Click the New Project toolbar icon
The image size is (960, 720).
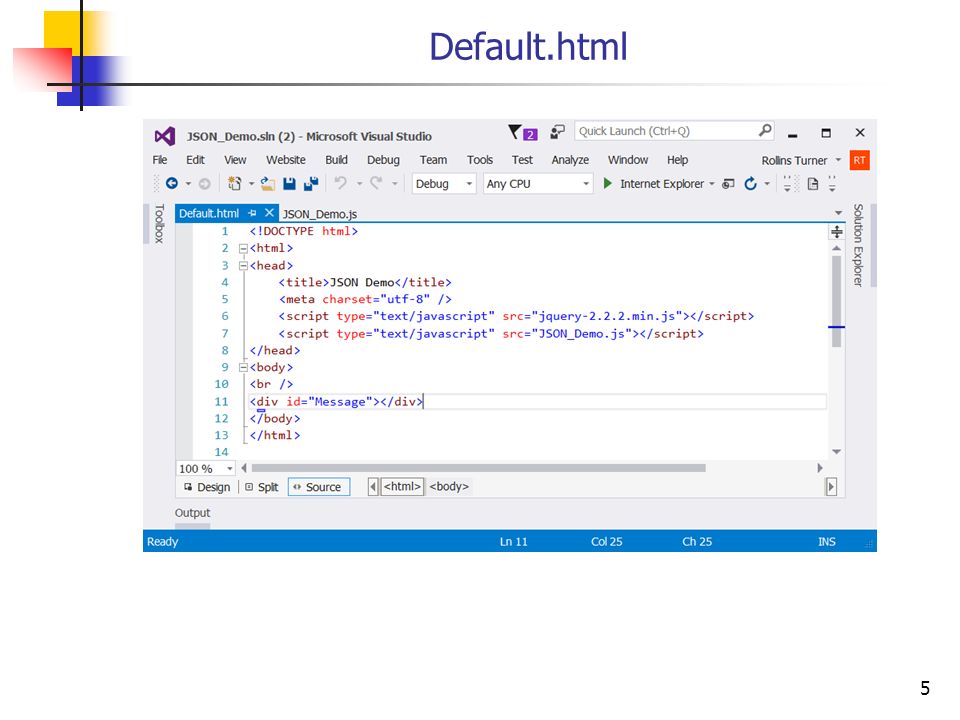(x=234, y=183)
